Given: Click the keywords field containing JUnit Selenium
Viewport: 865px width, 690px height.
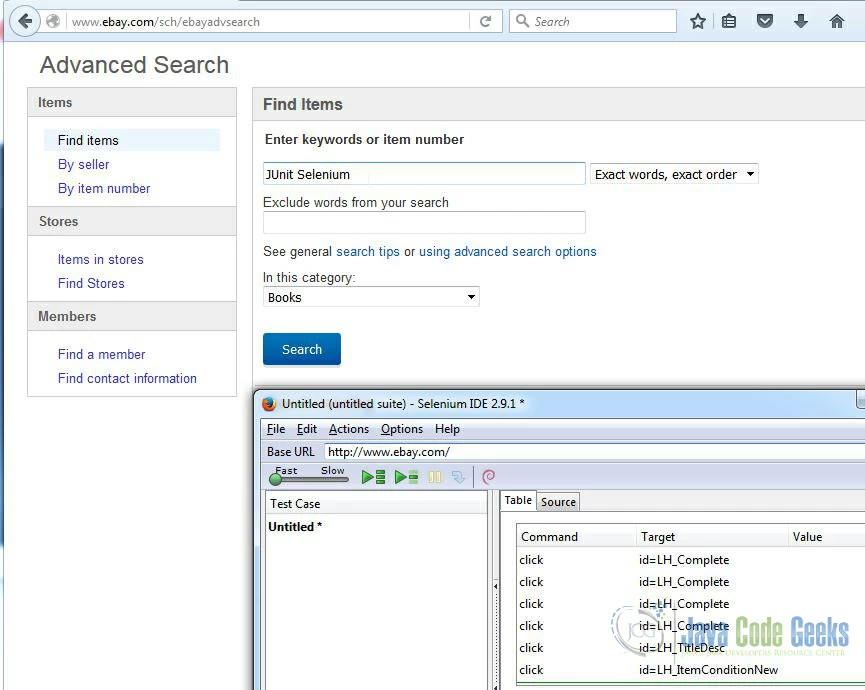Looking at the screenshot, I should (424, 174).
